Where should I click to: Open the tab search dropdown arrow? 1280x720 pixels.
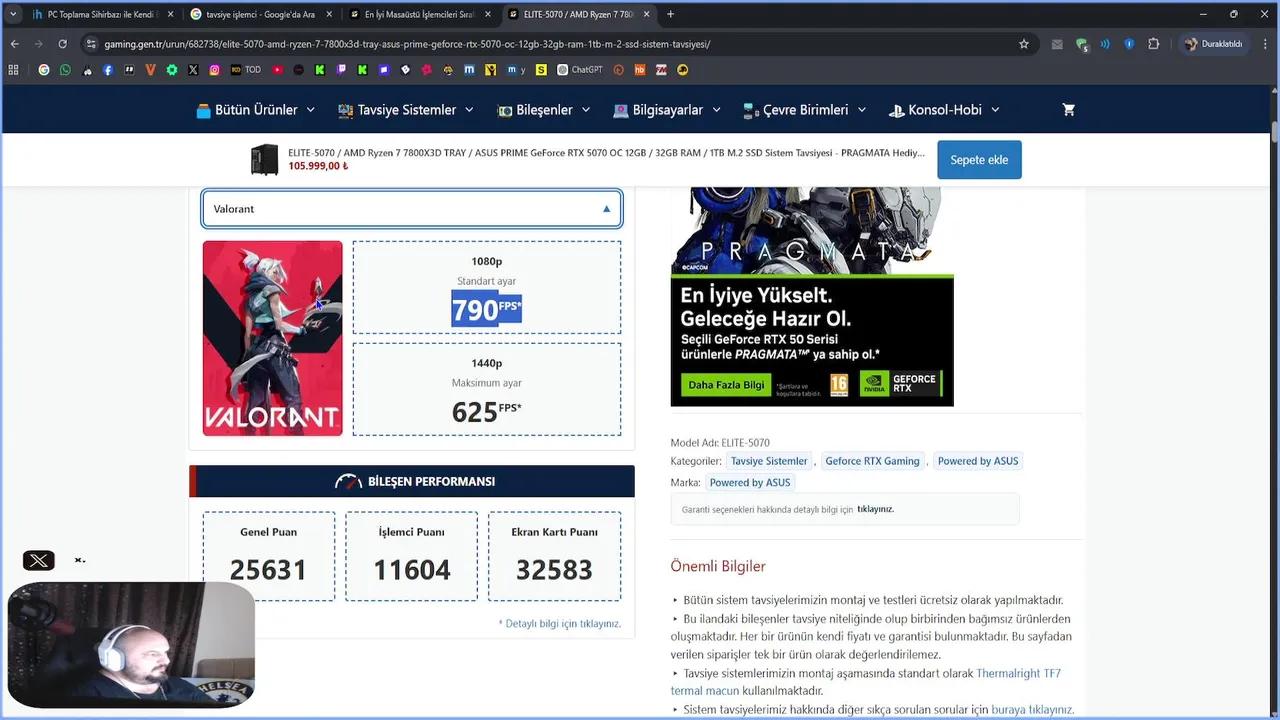13,14
